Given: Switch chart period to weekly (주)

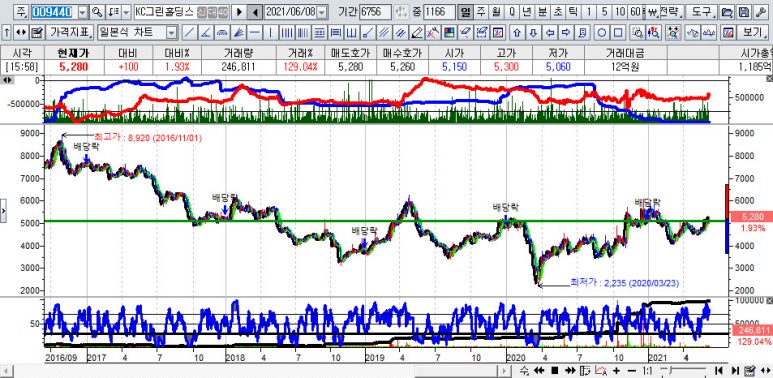Looking at the screenshot, I should click(x=480, y=11).
